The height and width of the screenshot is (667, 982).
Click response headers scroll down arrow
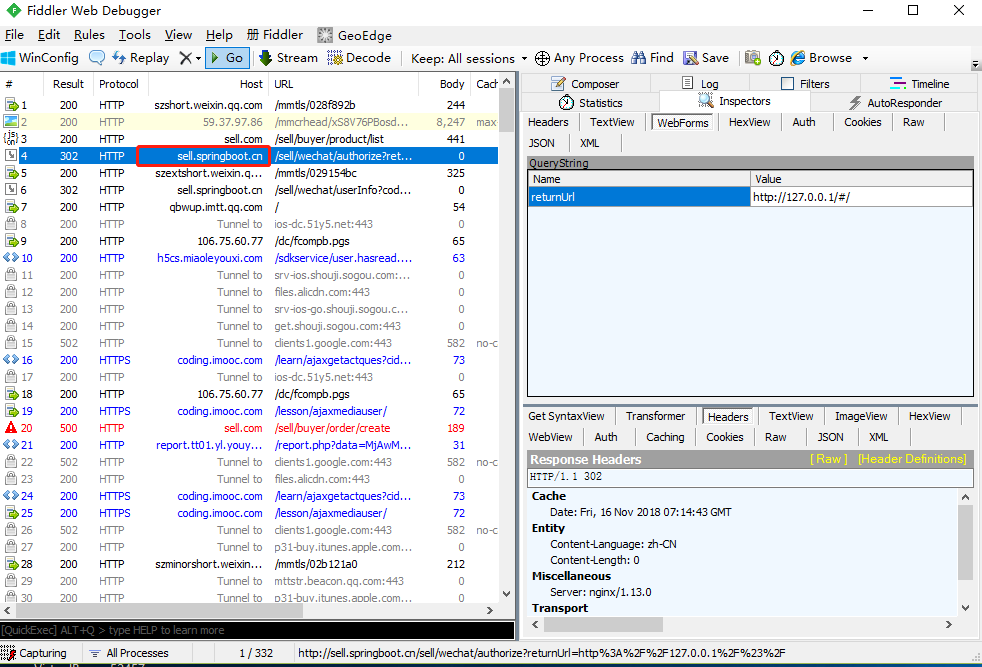point(965,608)
